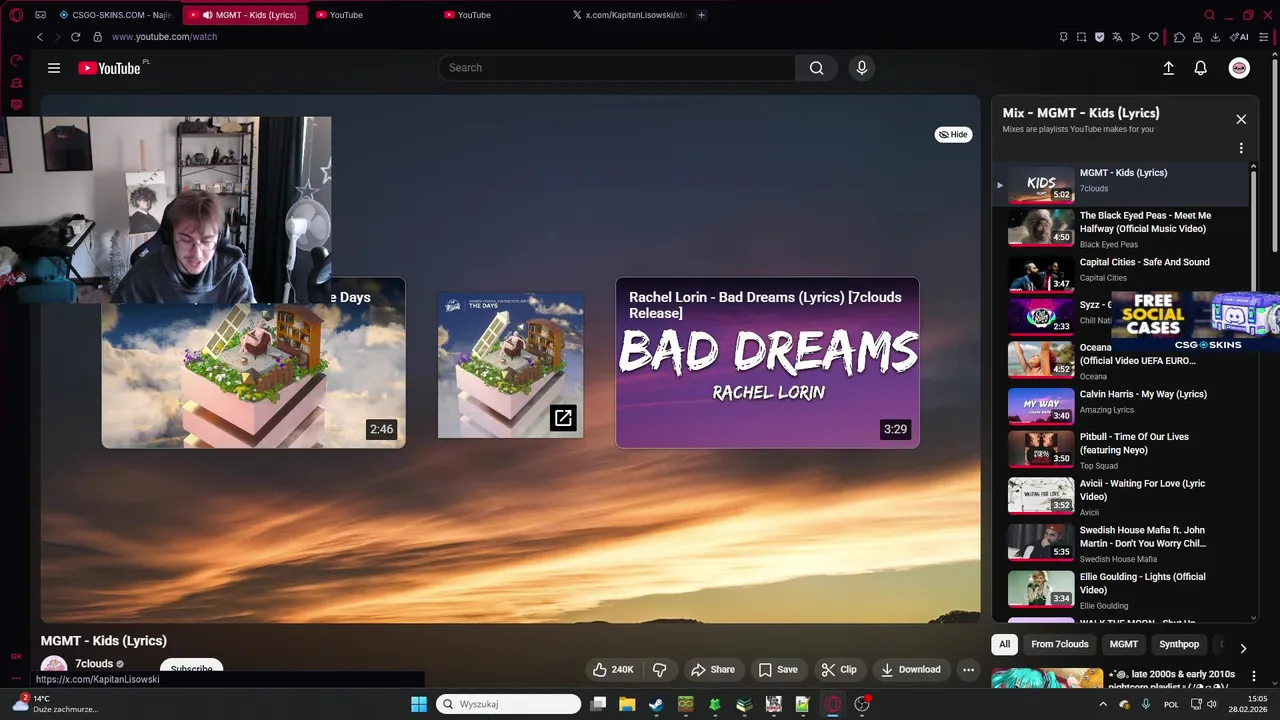This screenshot has width=1280, height=720.
Task: Select the MGMT - Kids (Lyrics) browser tab
Action: [x=245, y=15]
